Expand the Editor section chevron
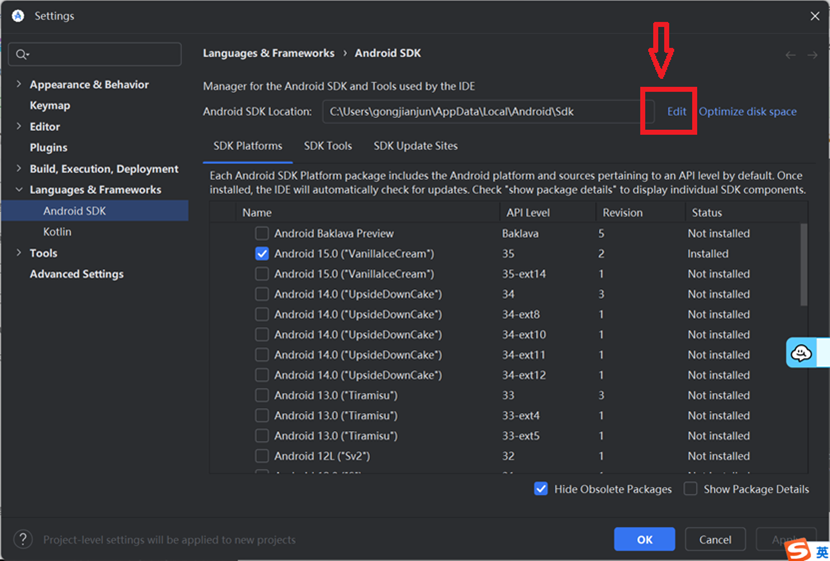This screenshot has width=830, height=561. [19, 126]
